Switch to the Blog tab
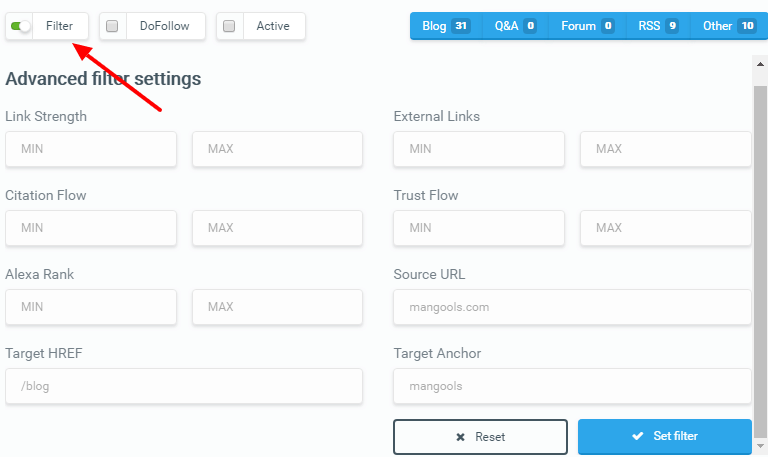The image size is (768, 457). (x=445, y=26)
